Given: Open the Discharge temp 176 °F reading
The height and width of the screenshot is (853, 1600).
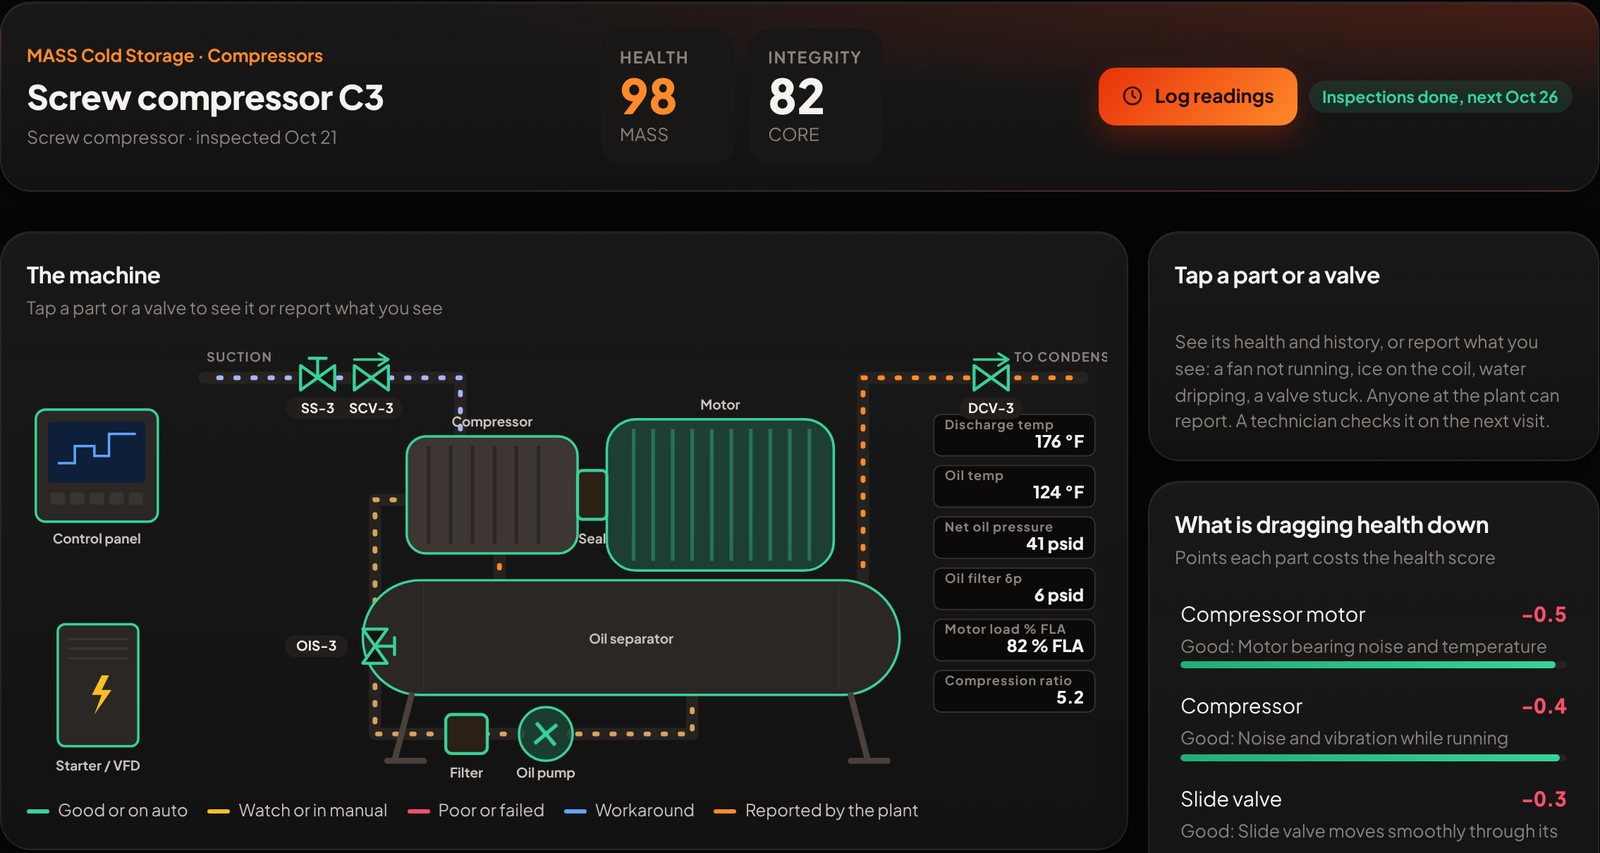Looking at the screenshot, I should click(1014, 435).
